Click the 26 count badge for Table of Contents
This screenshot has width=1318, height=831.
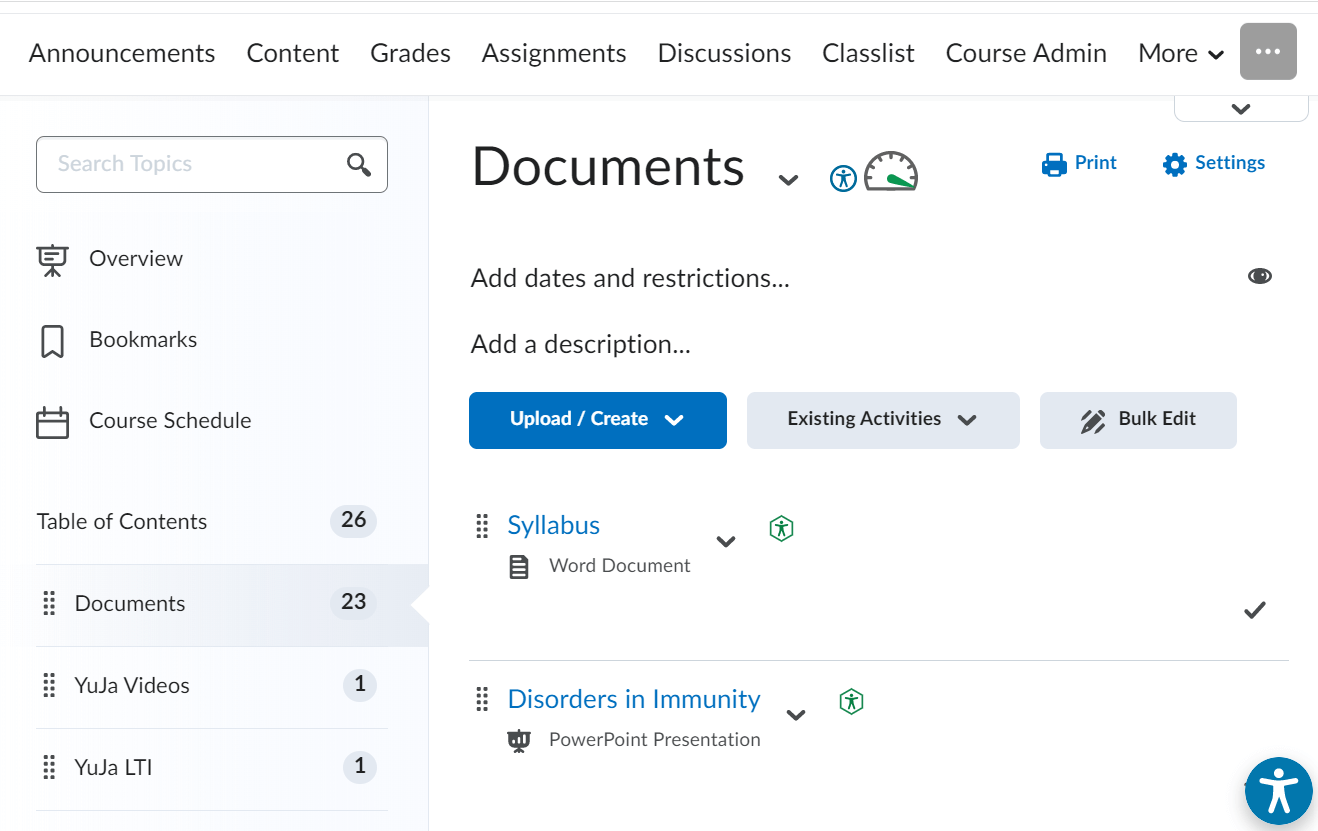coord(354,520)
